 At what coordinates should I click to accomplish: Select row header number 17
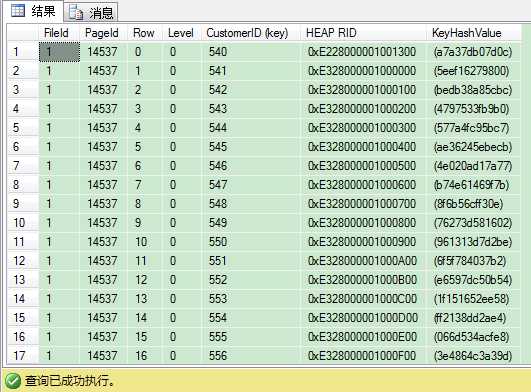click(x=23, y=355)
